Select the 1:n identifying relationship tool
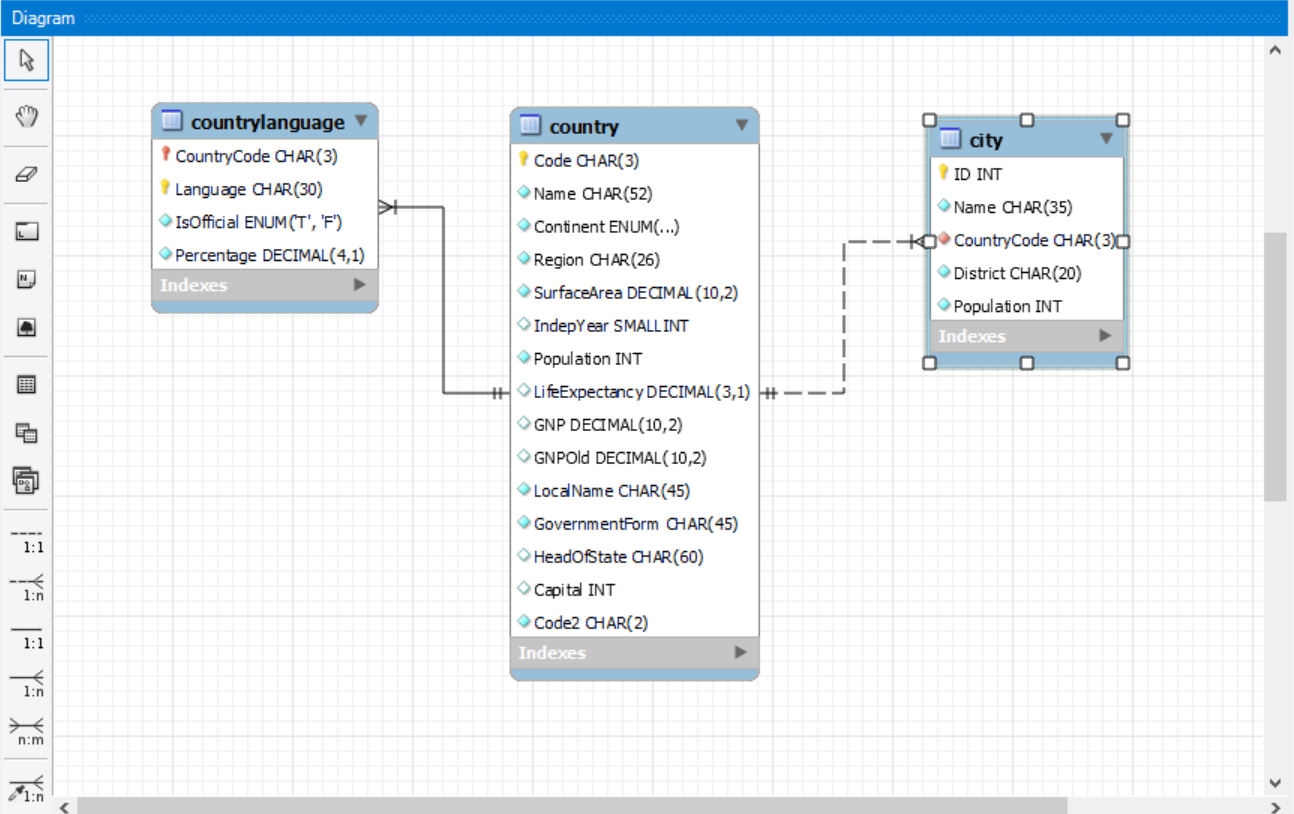Image resolution: width=1294 pixels, height=814 pixels. pyautogui.click(x=27, y=682)
